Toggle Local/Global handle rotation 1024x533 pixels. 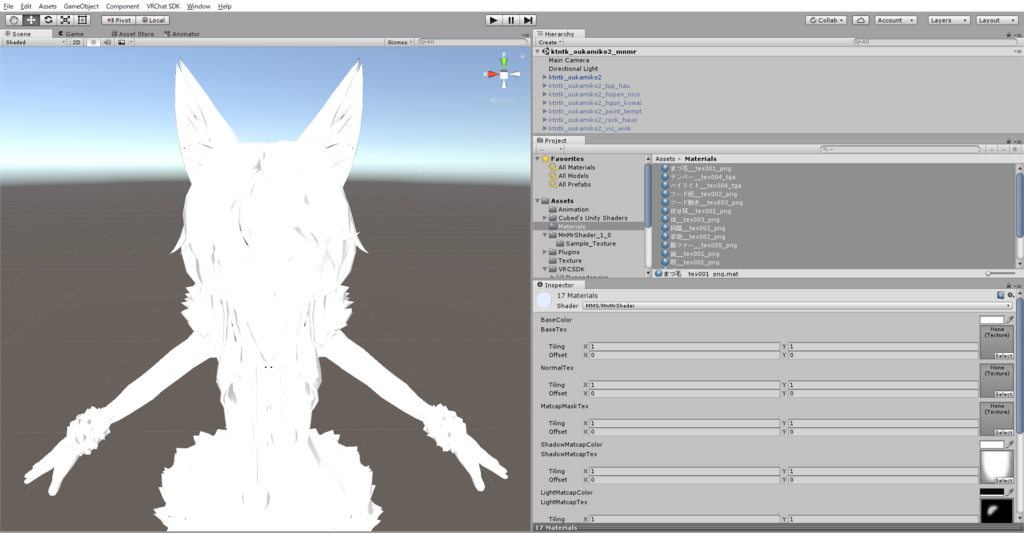click(x=153, y=20)
